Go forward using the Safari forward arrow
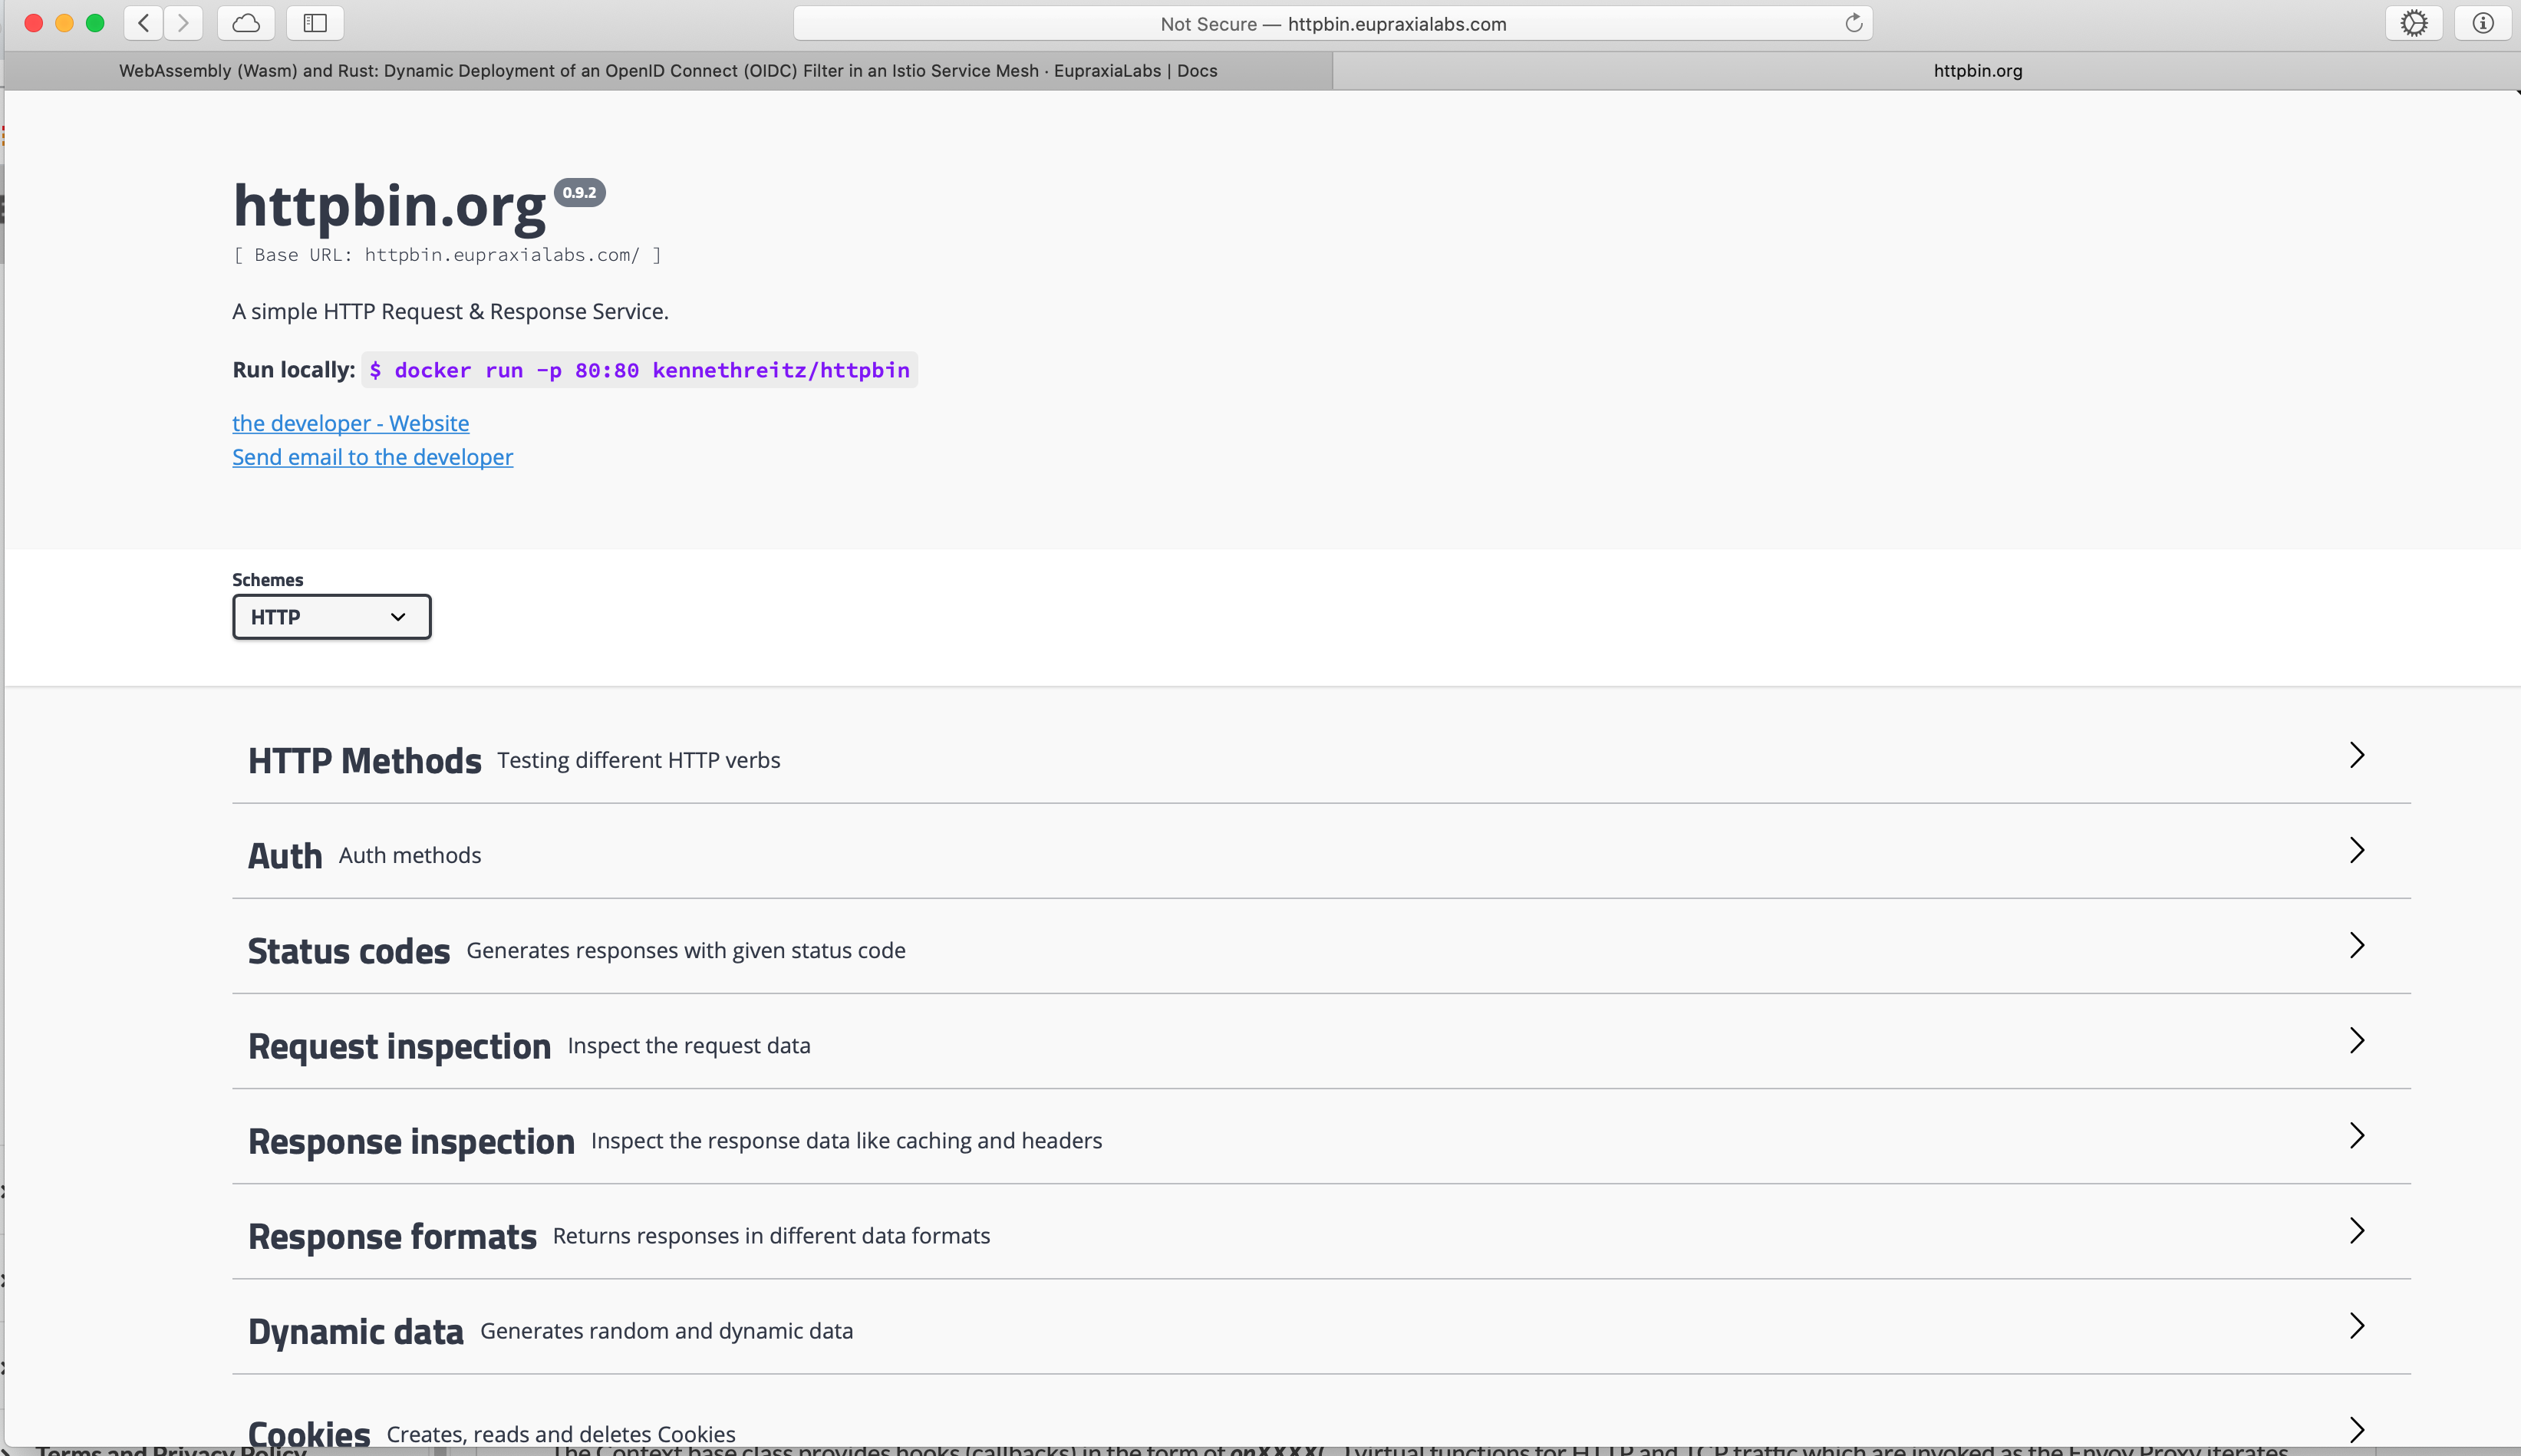Screen dimensions: 2521x1456 pyautogui.click(x=183, y=23)
